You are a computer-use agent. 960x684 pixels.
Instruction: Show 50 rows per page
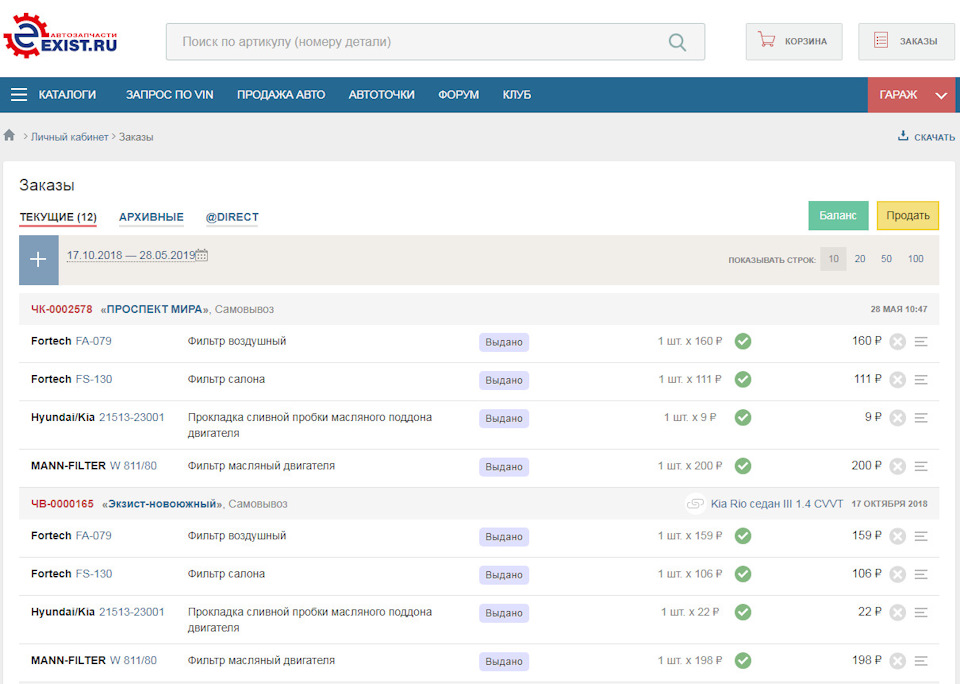coord(886,259)
